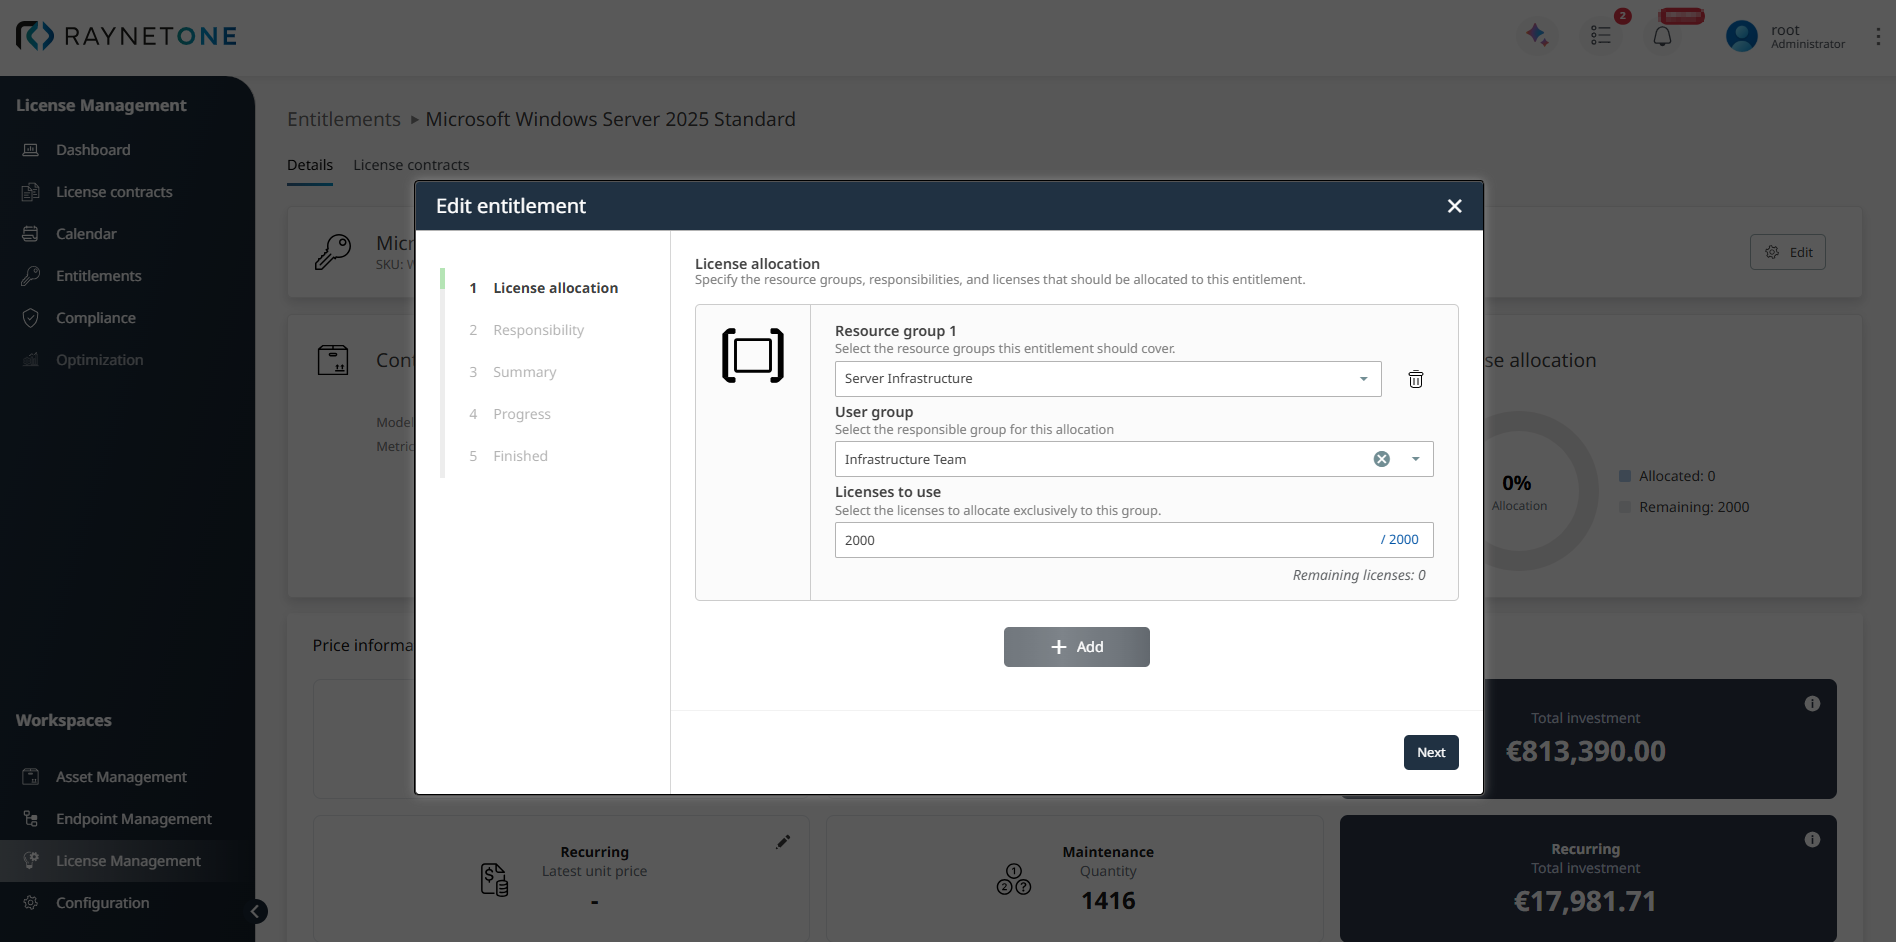Click the Maintenance quantity icon
Screen dimensions: 1896x942
point(1014,880)
